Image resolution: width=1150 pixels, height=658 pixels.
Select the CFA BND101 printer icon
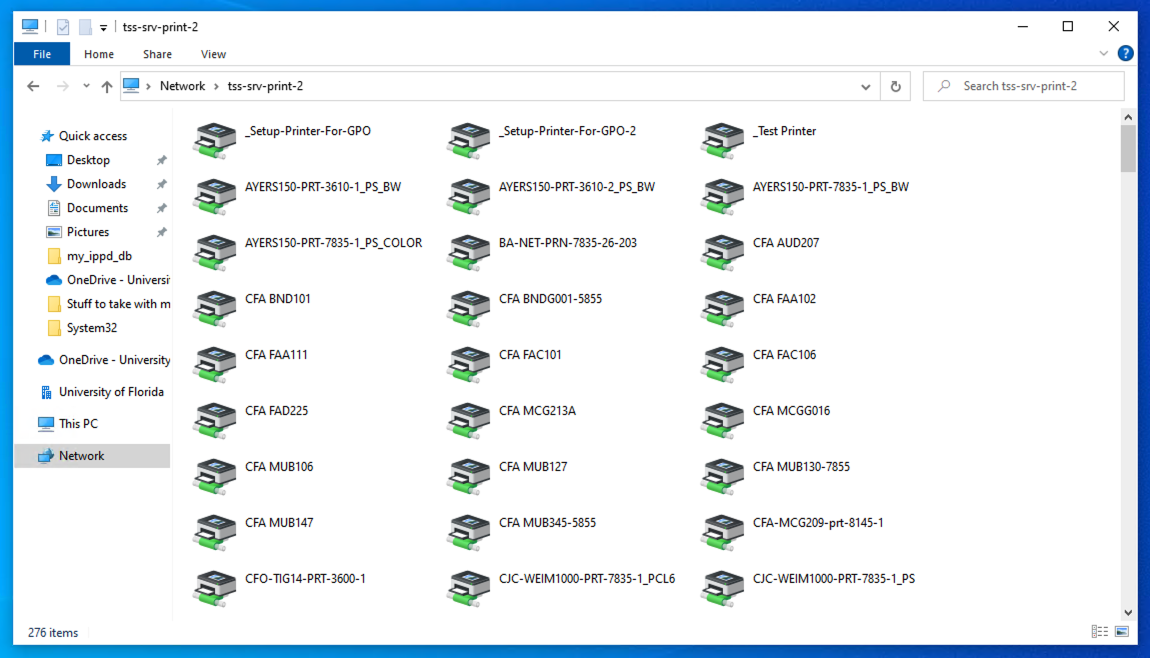(214, 308)
